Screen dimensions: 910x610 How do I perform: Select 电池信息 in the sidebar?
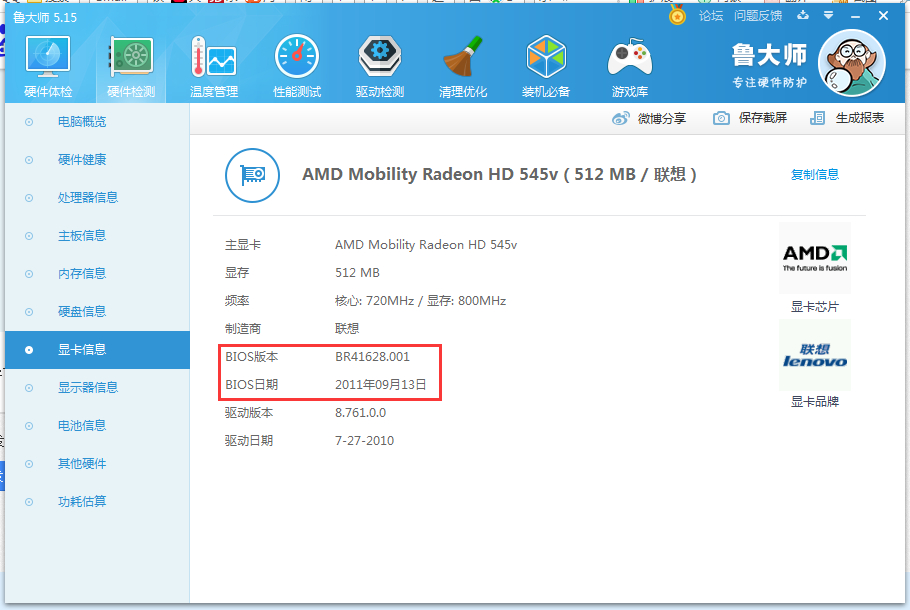pyautogui.click(x=98, y=426)
